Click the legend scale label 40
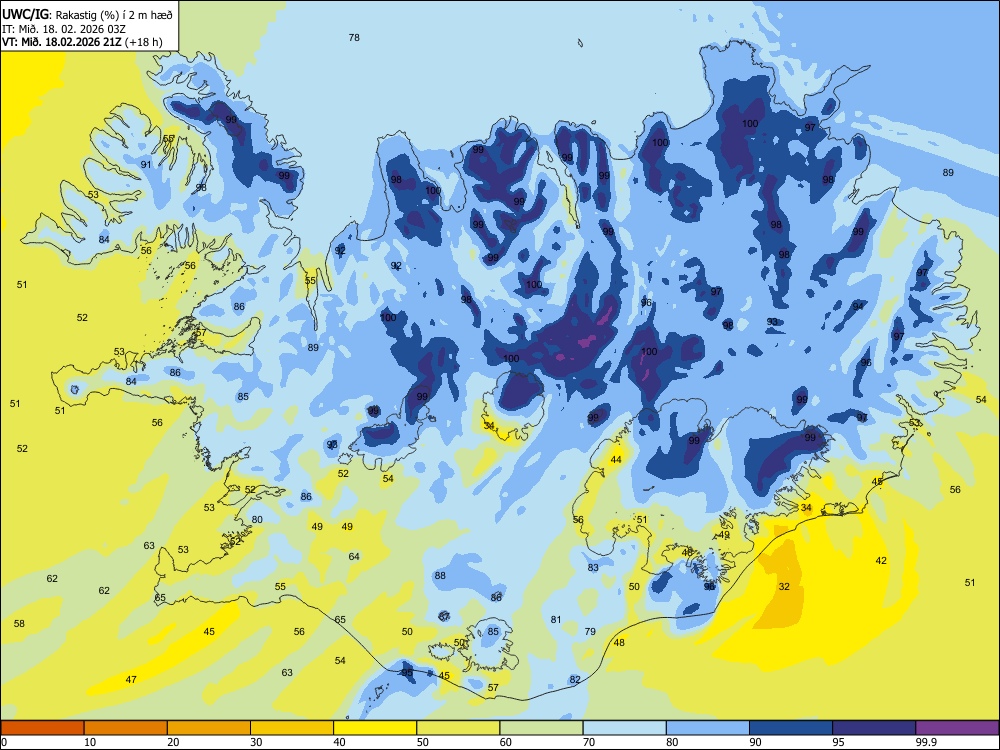Viewport: 1000px width, 750px height. coord(340,742)
